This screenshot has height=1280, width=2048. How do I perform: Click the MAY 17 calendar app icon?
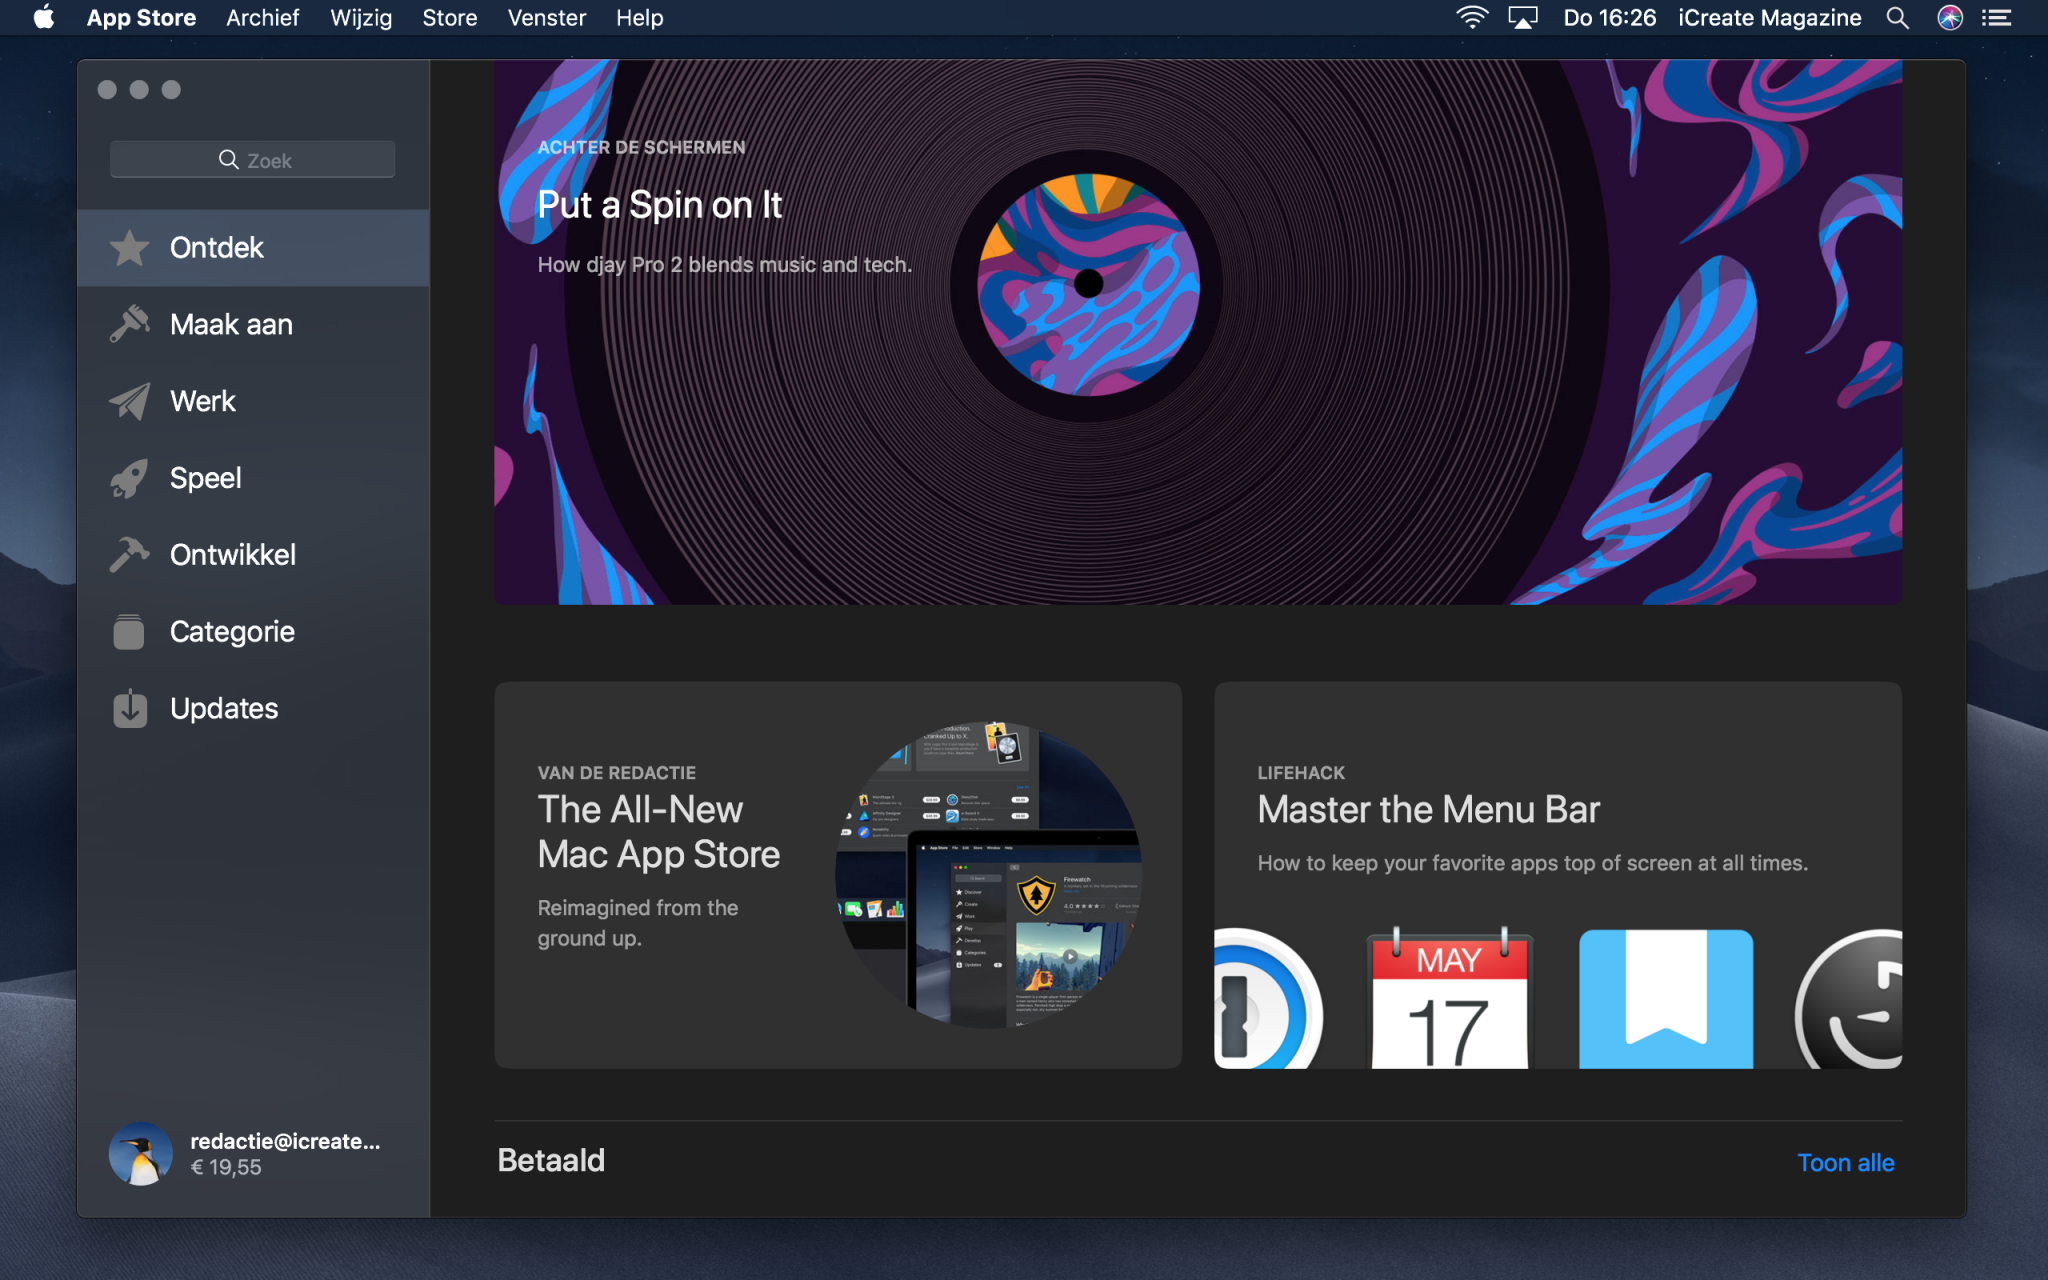click(1449, 1000)
